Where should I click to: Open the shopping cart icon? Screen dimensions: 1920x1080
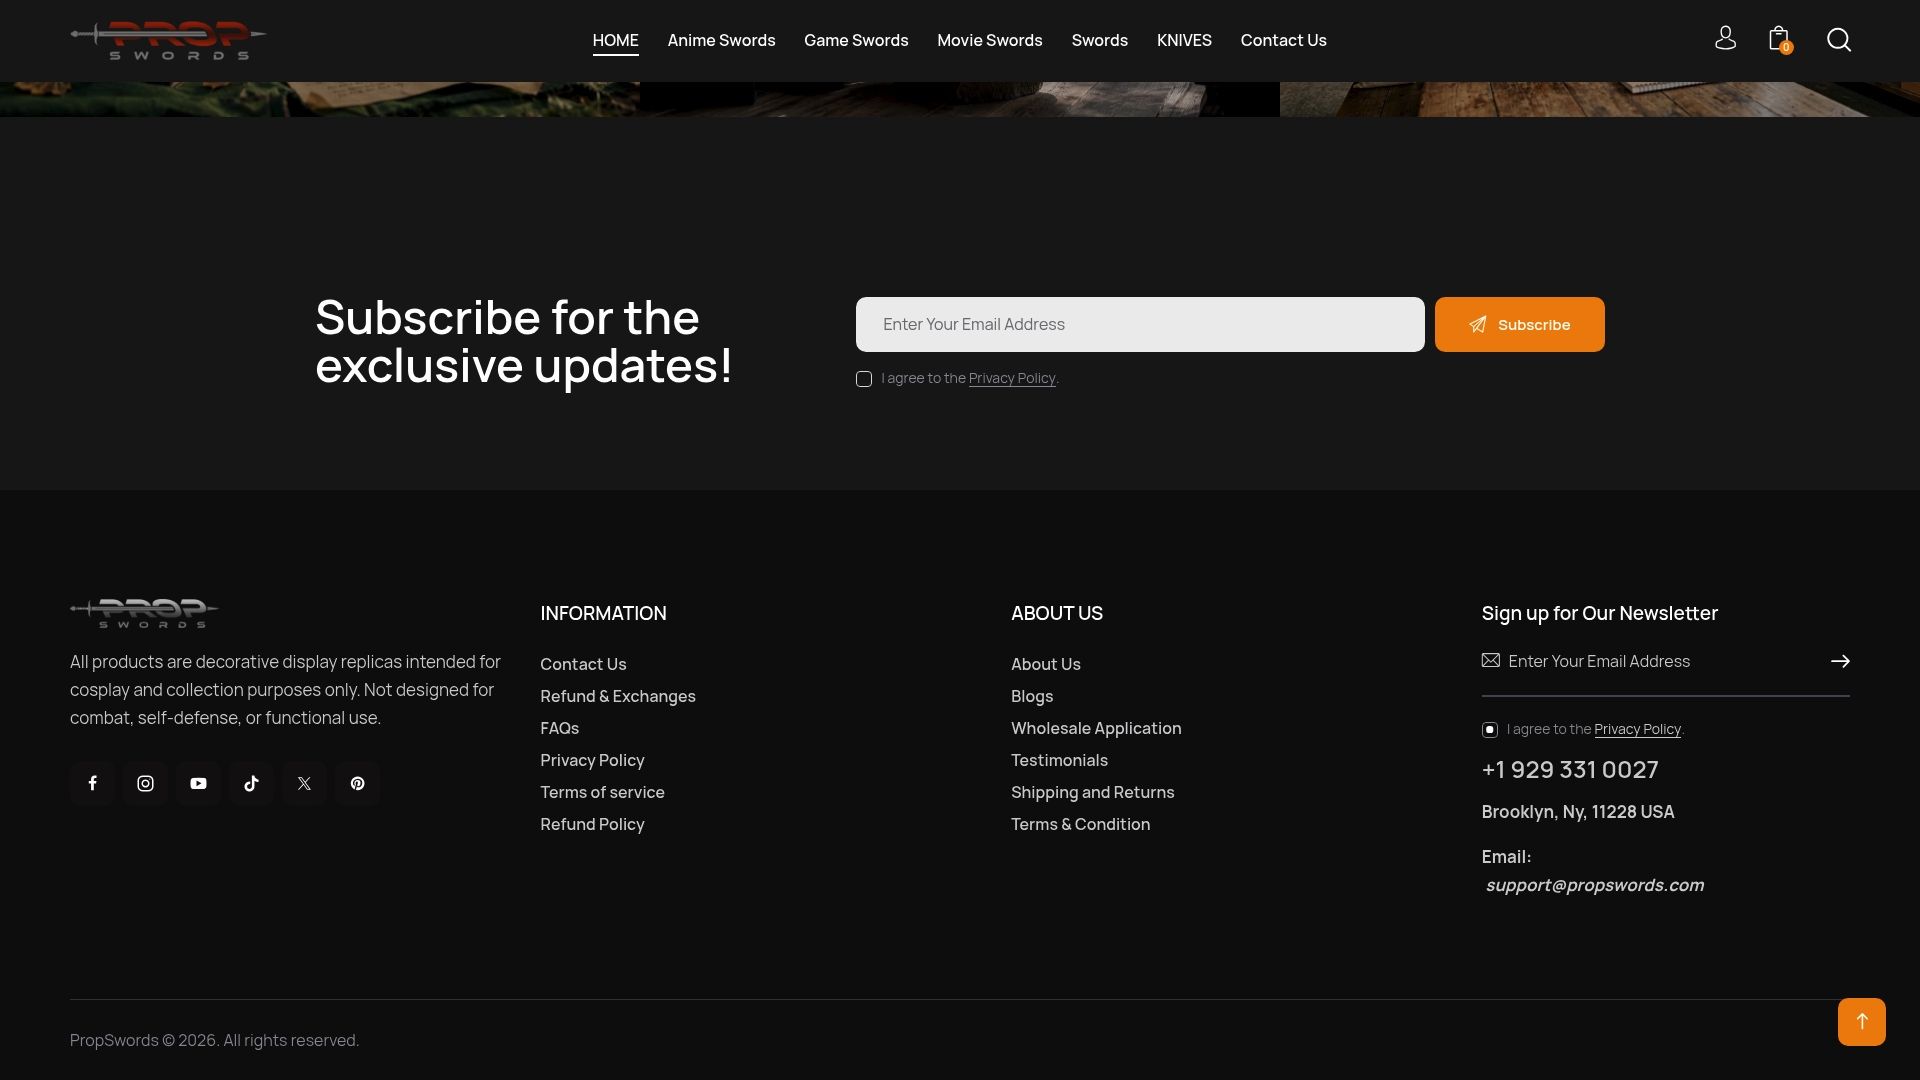click(1779, 40)
